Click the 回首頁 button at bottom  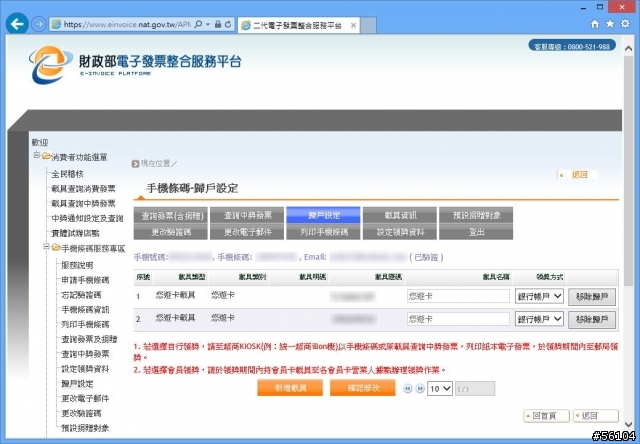point(546,416)
